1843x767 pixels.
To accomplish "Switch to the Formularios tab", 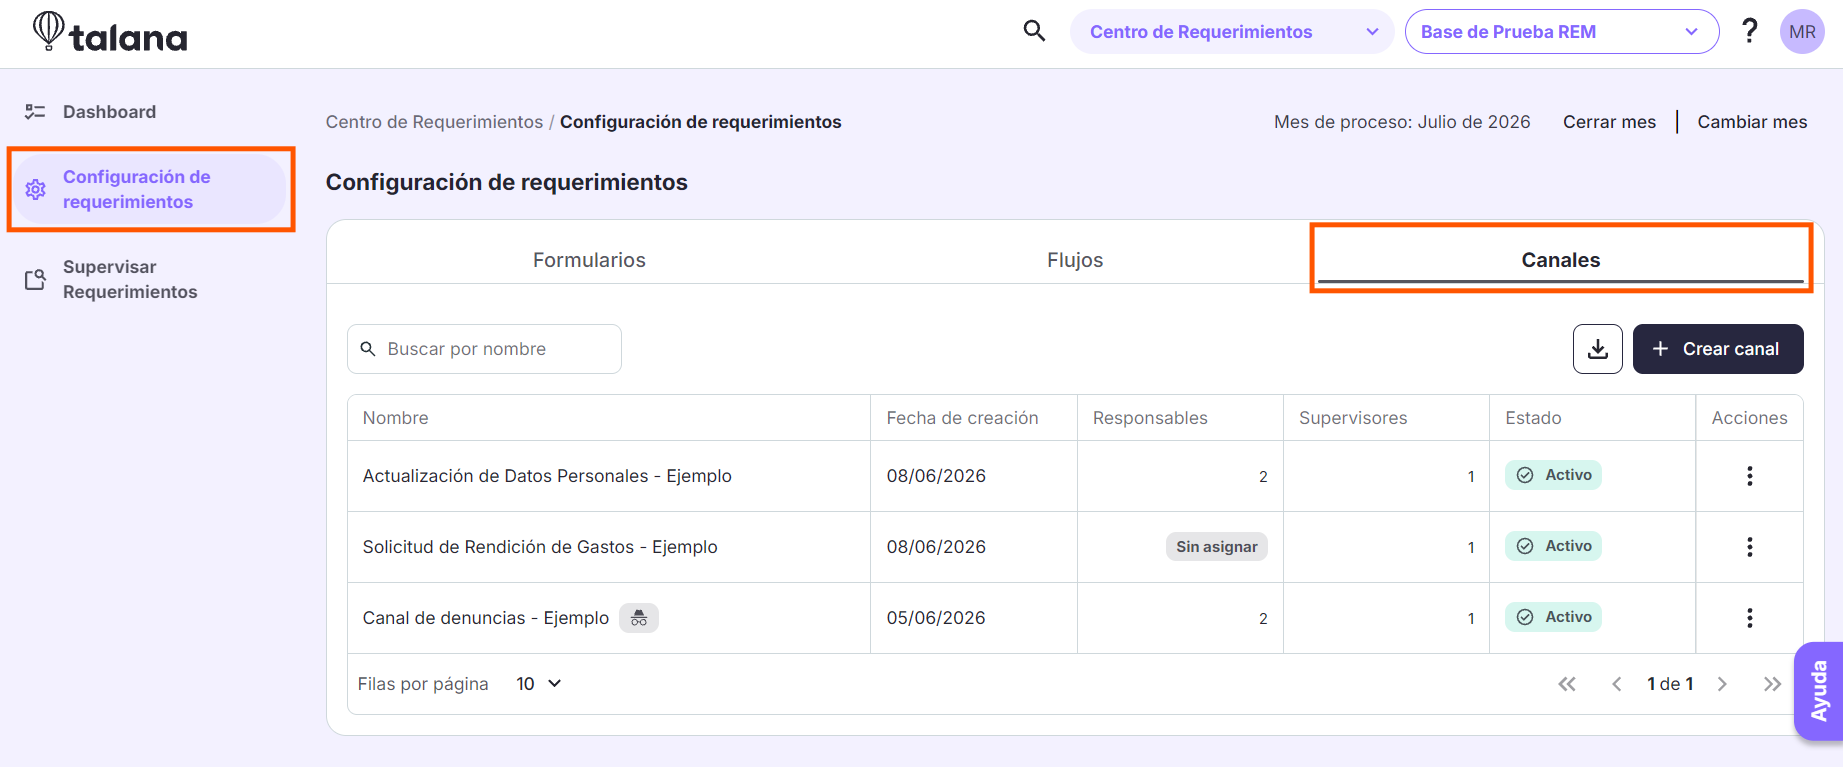I will click(589, 260).
